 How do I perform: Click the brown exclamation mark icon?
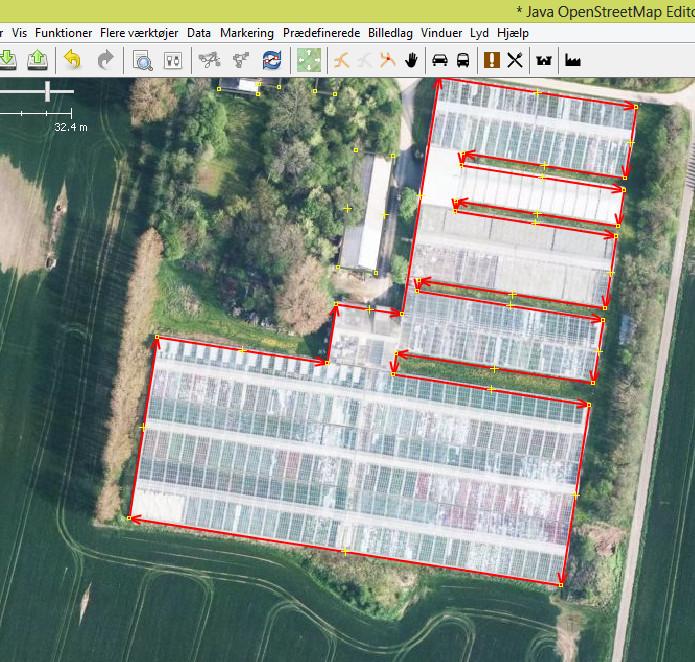pos(492,60)
